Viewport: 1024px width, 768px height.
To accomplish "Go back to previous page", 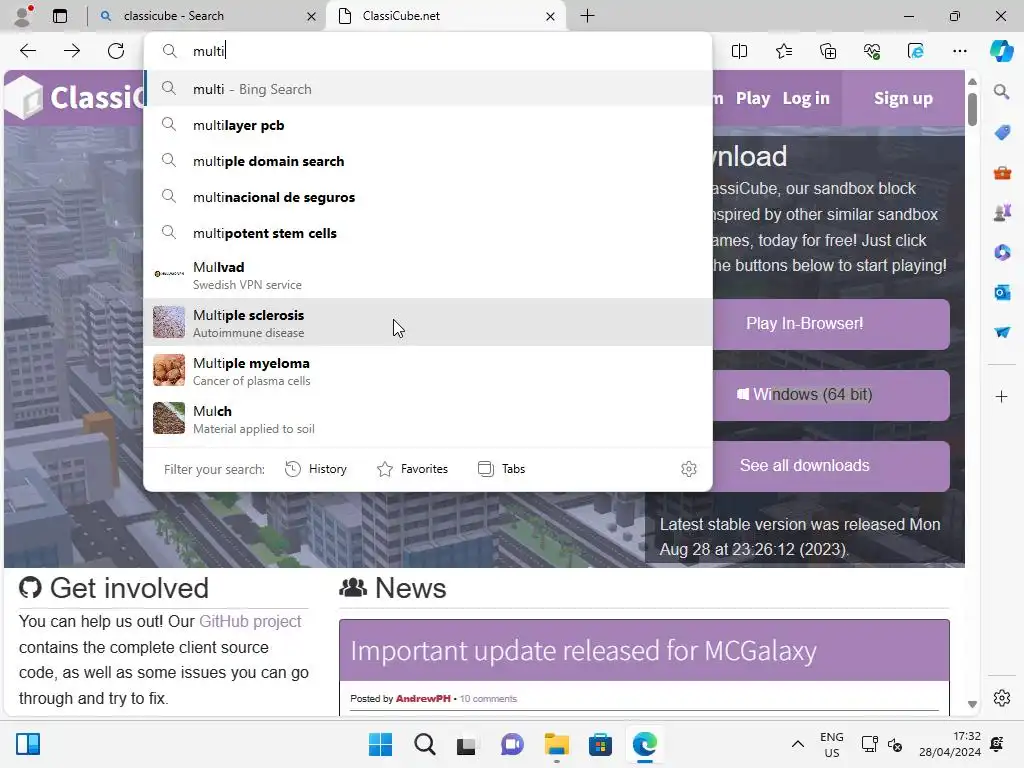I will click(28, 51).
